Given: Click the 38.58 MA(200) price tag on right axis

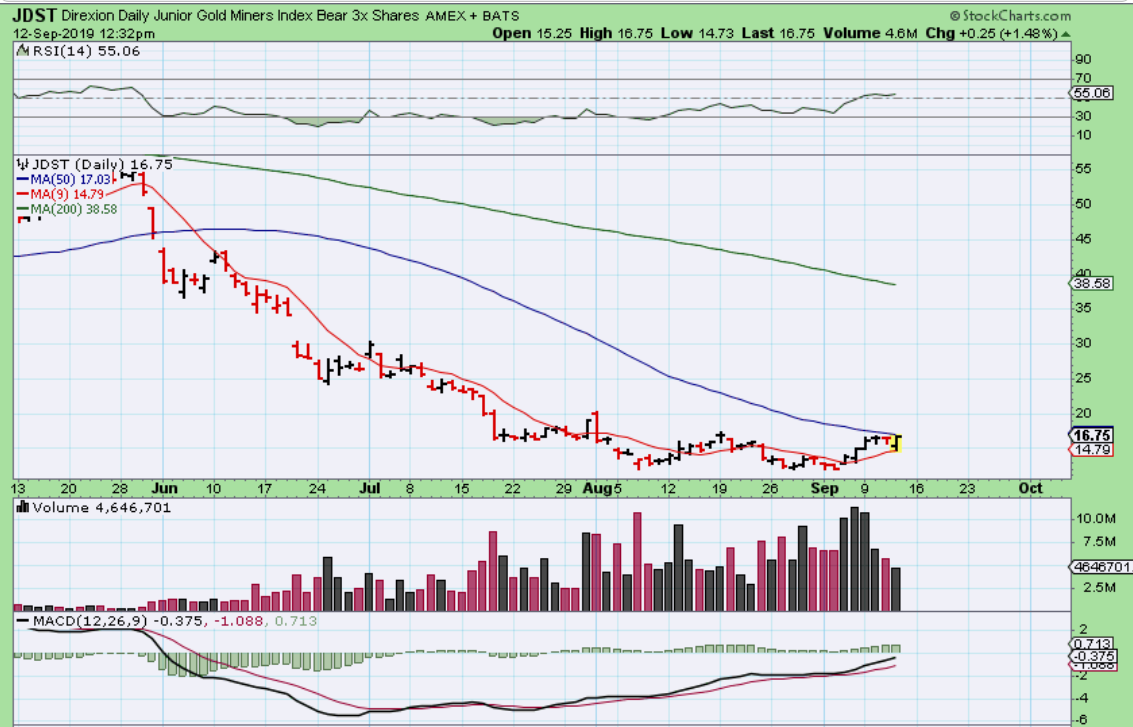Looking at the screenshot, I should 1090,283.
